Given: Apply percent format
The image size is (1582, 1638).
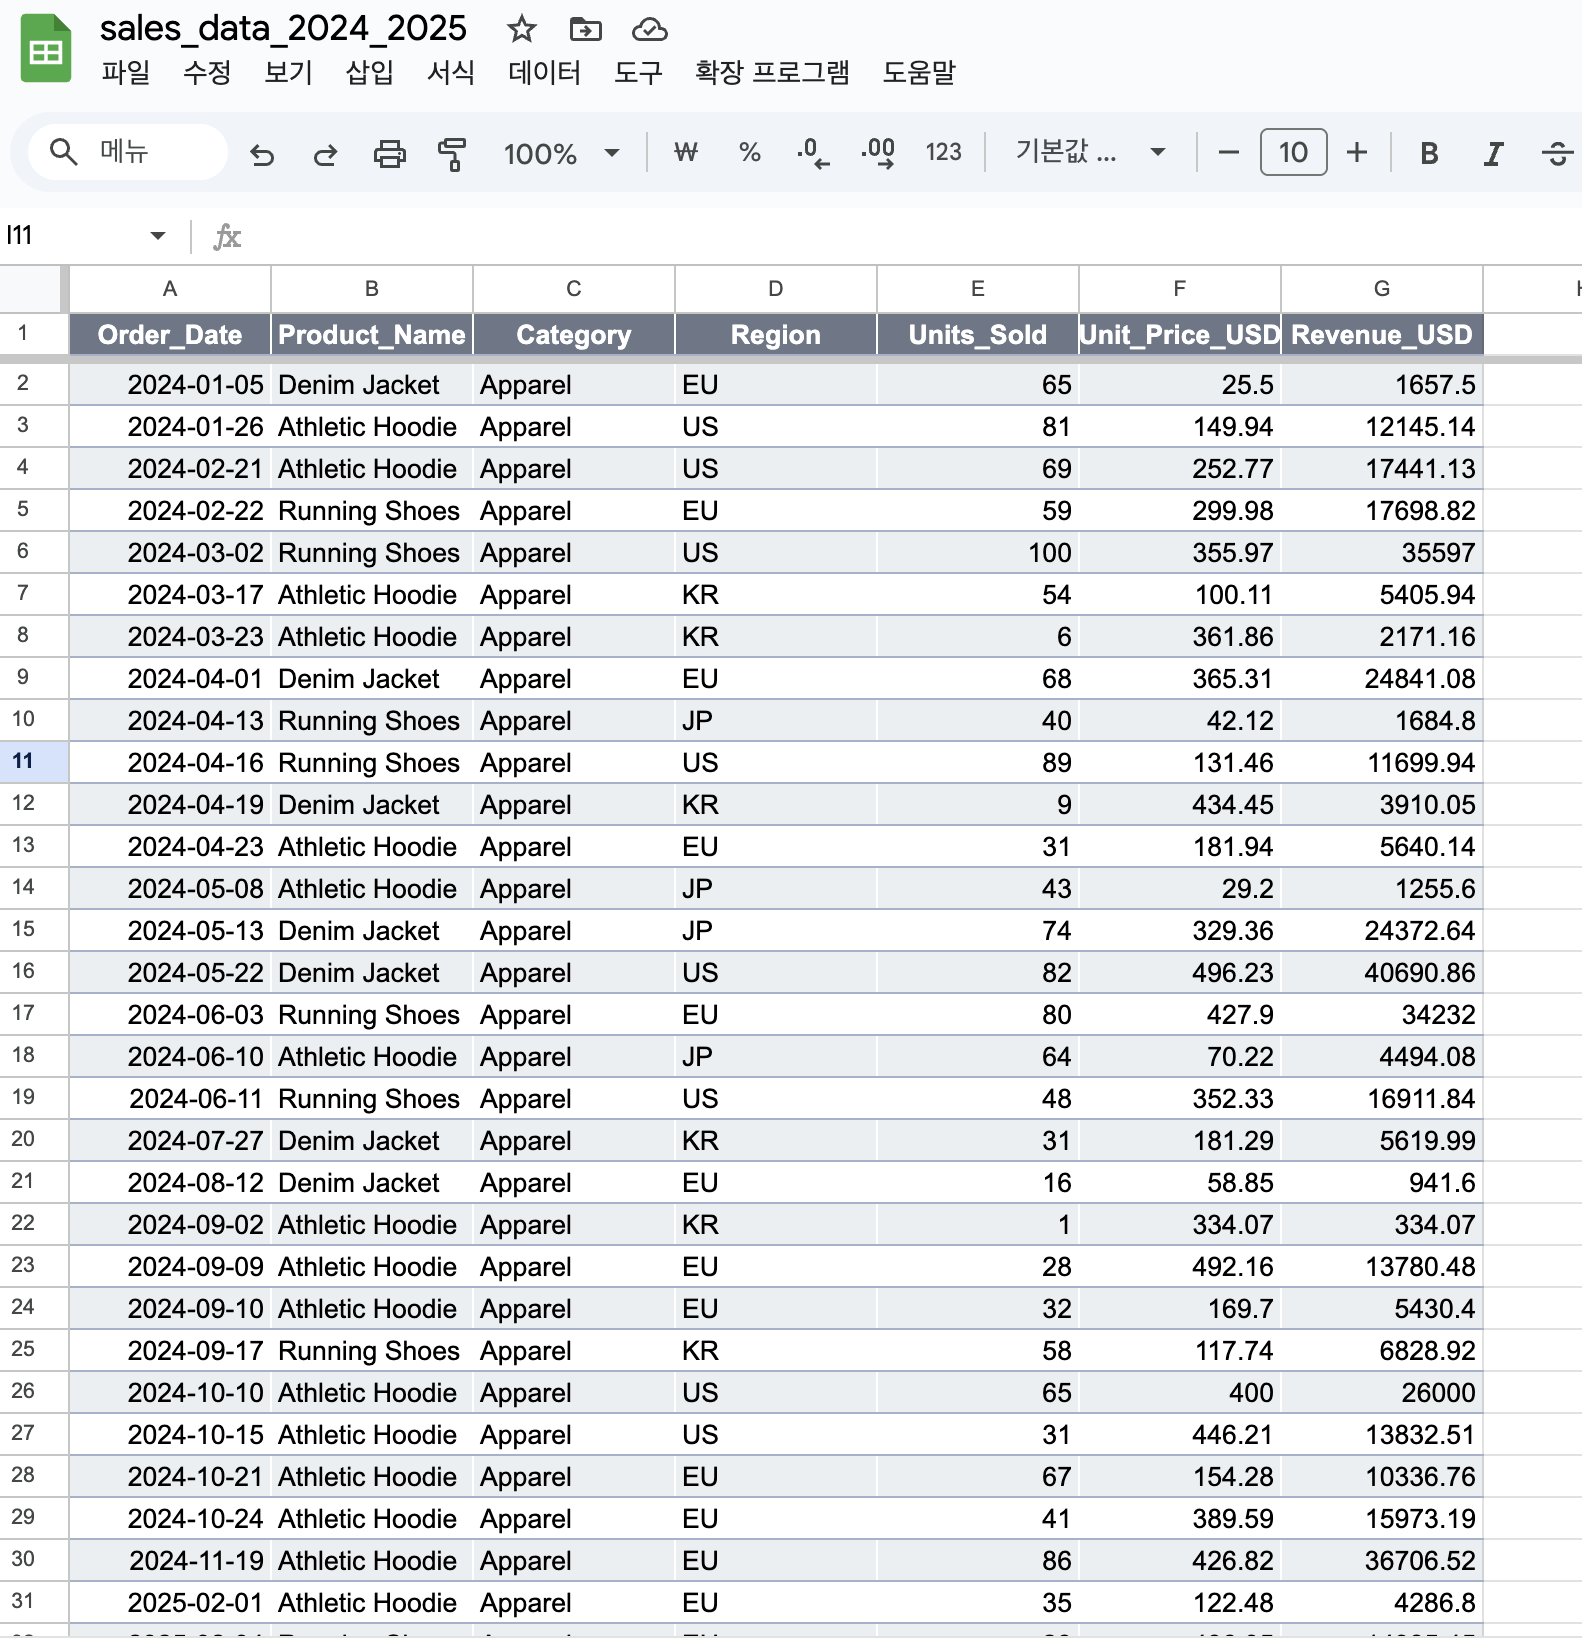Looking at the screenshot, I should coord(749,152).
